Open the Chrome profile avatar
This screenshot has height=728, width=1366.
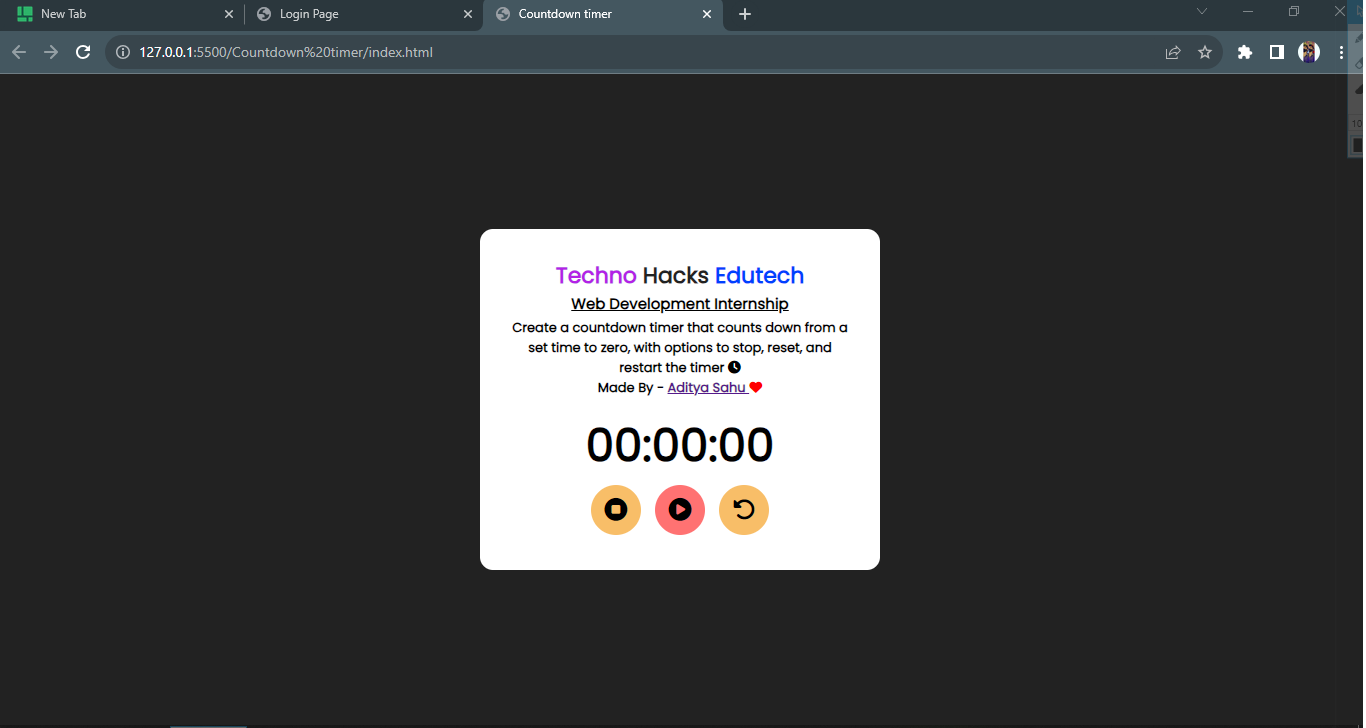click(x=1309, y=53)
